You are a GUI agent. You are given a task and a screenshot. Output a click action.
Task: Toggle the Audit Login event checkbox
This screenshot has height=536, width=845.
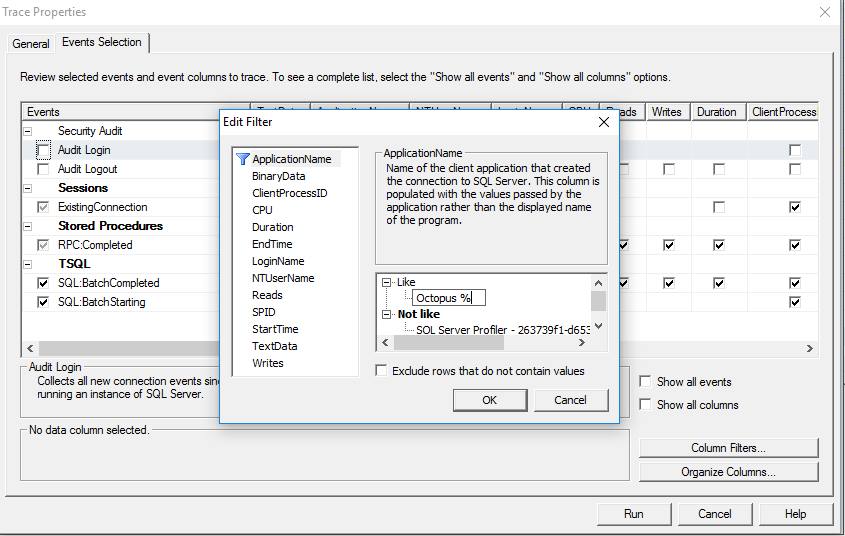pos(43,150)
